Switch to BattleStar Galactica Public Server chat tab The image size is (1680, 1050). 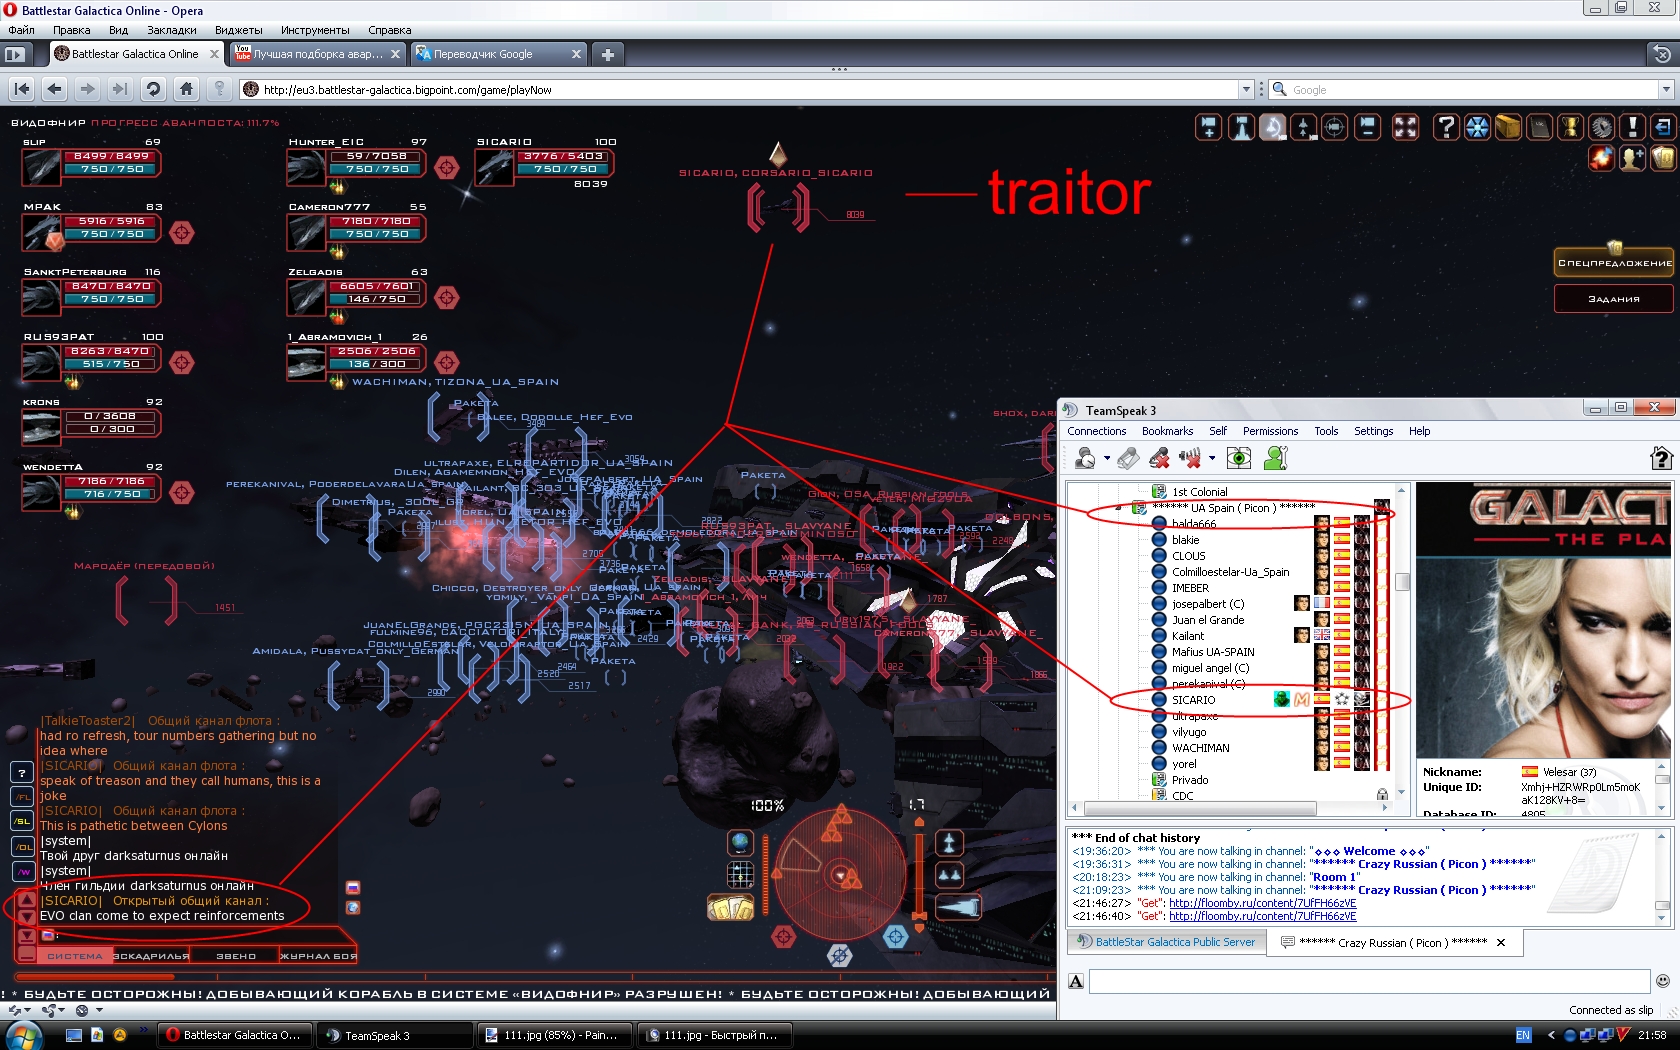(1167, 942)
